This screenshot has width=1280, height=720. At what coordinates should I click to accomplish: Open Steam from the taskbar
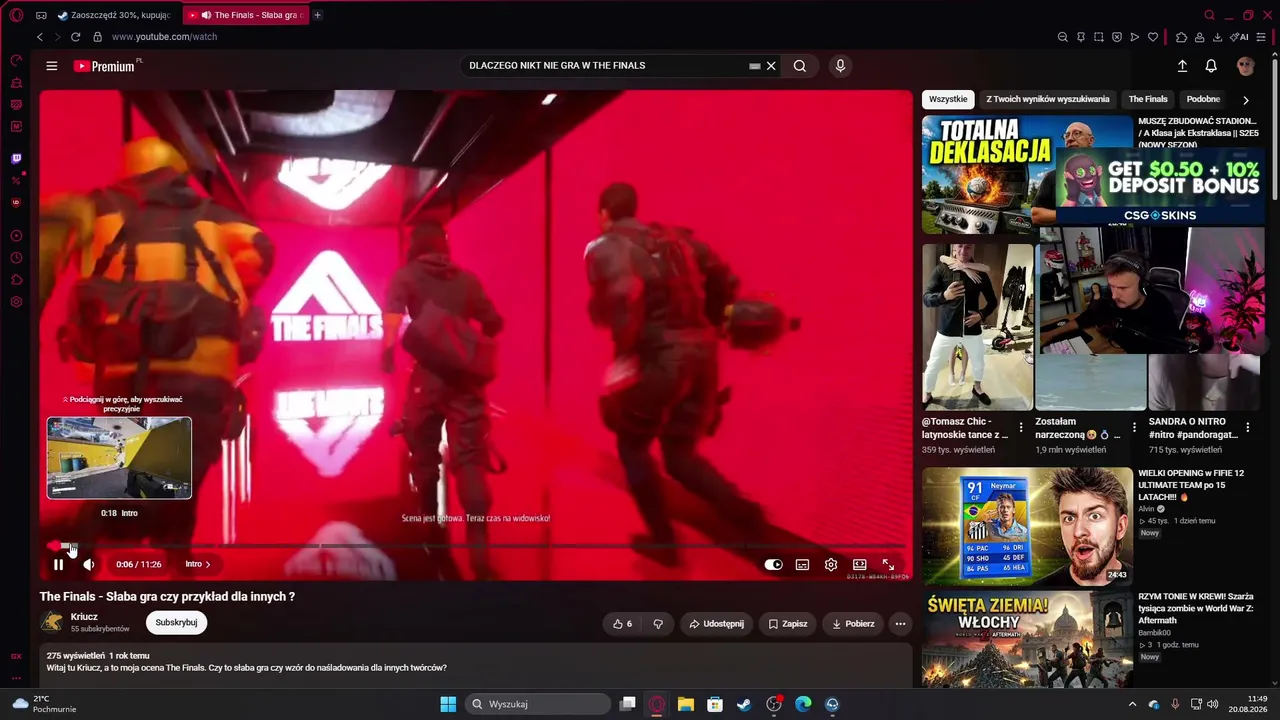pyautogui.click(x=744, y=704)
